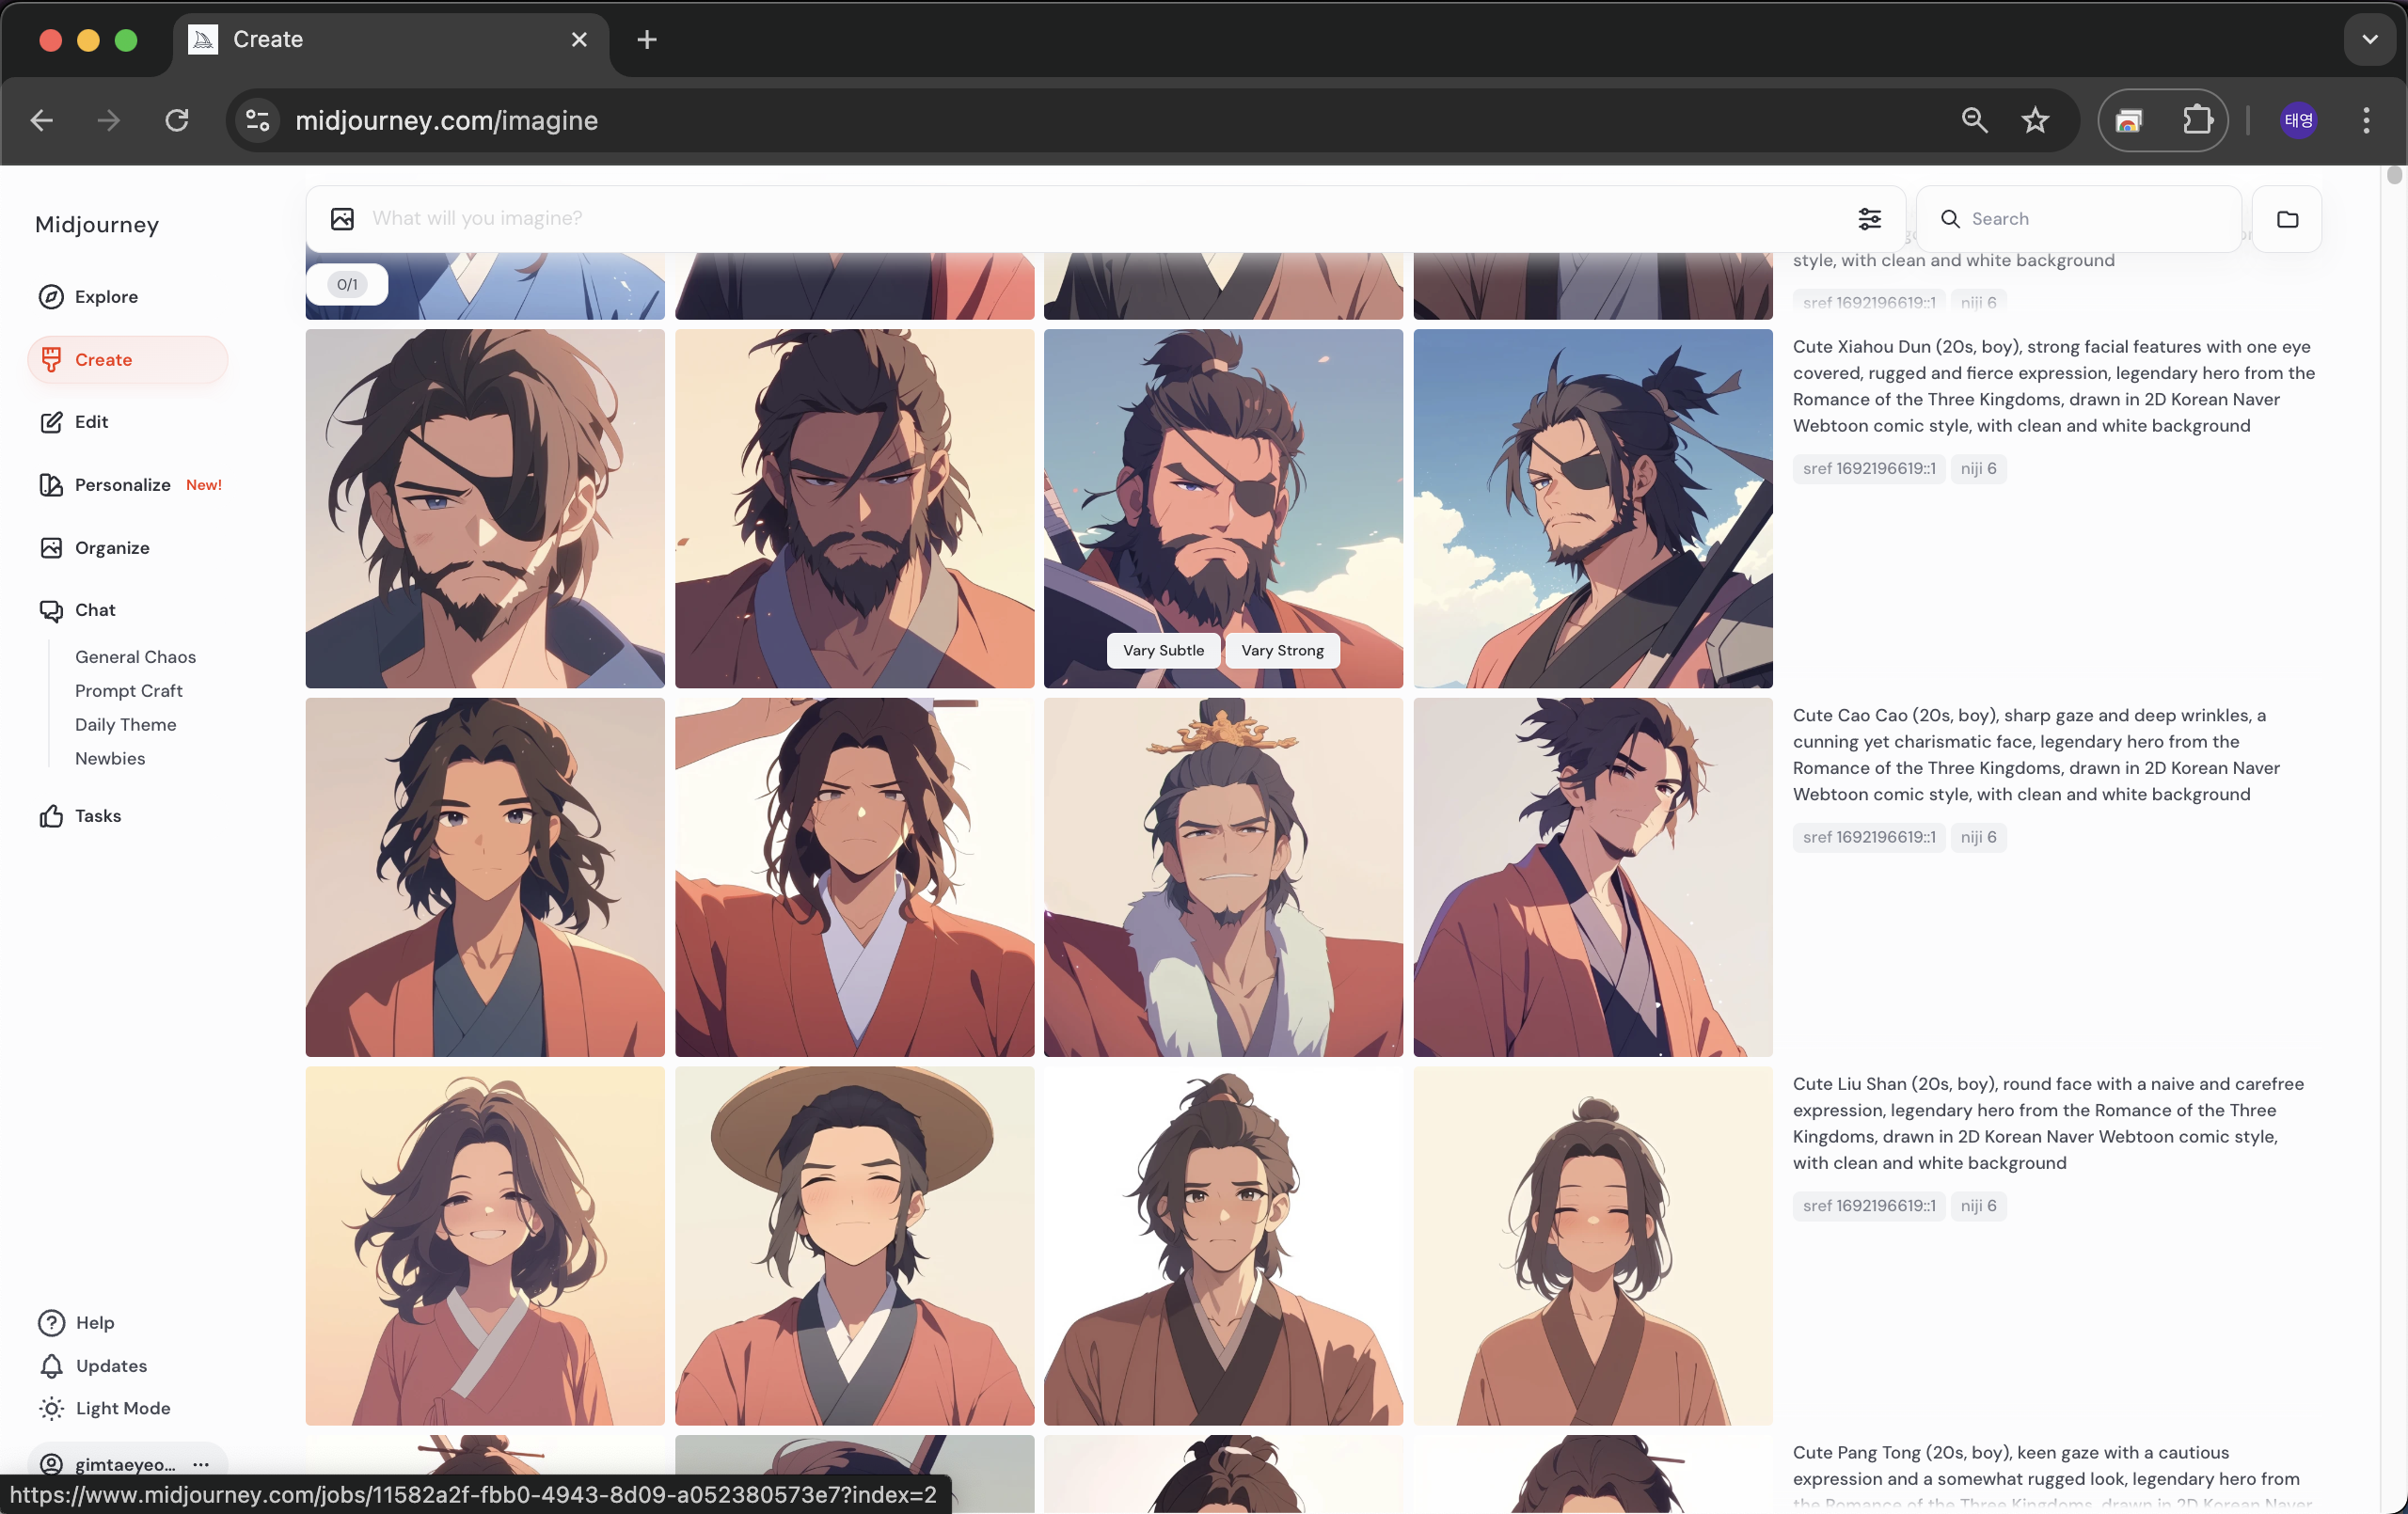
Task: Bookmark this page with star icon
Action: [x=2035, y=121]
